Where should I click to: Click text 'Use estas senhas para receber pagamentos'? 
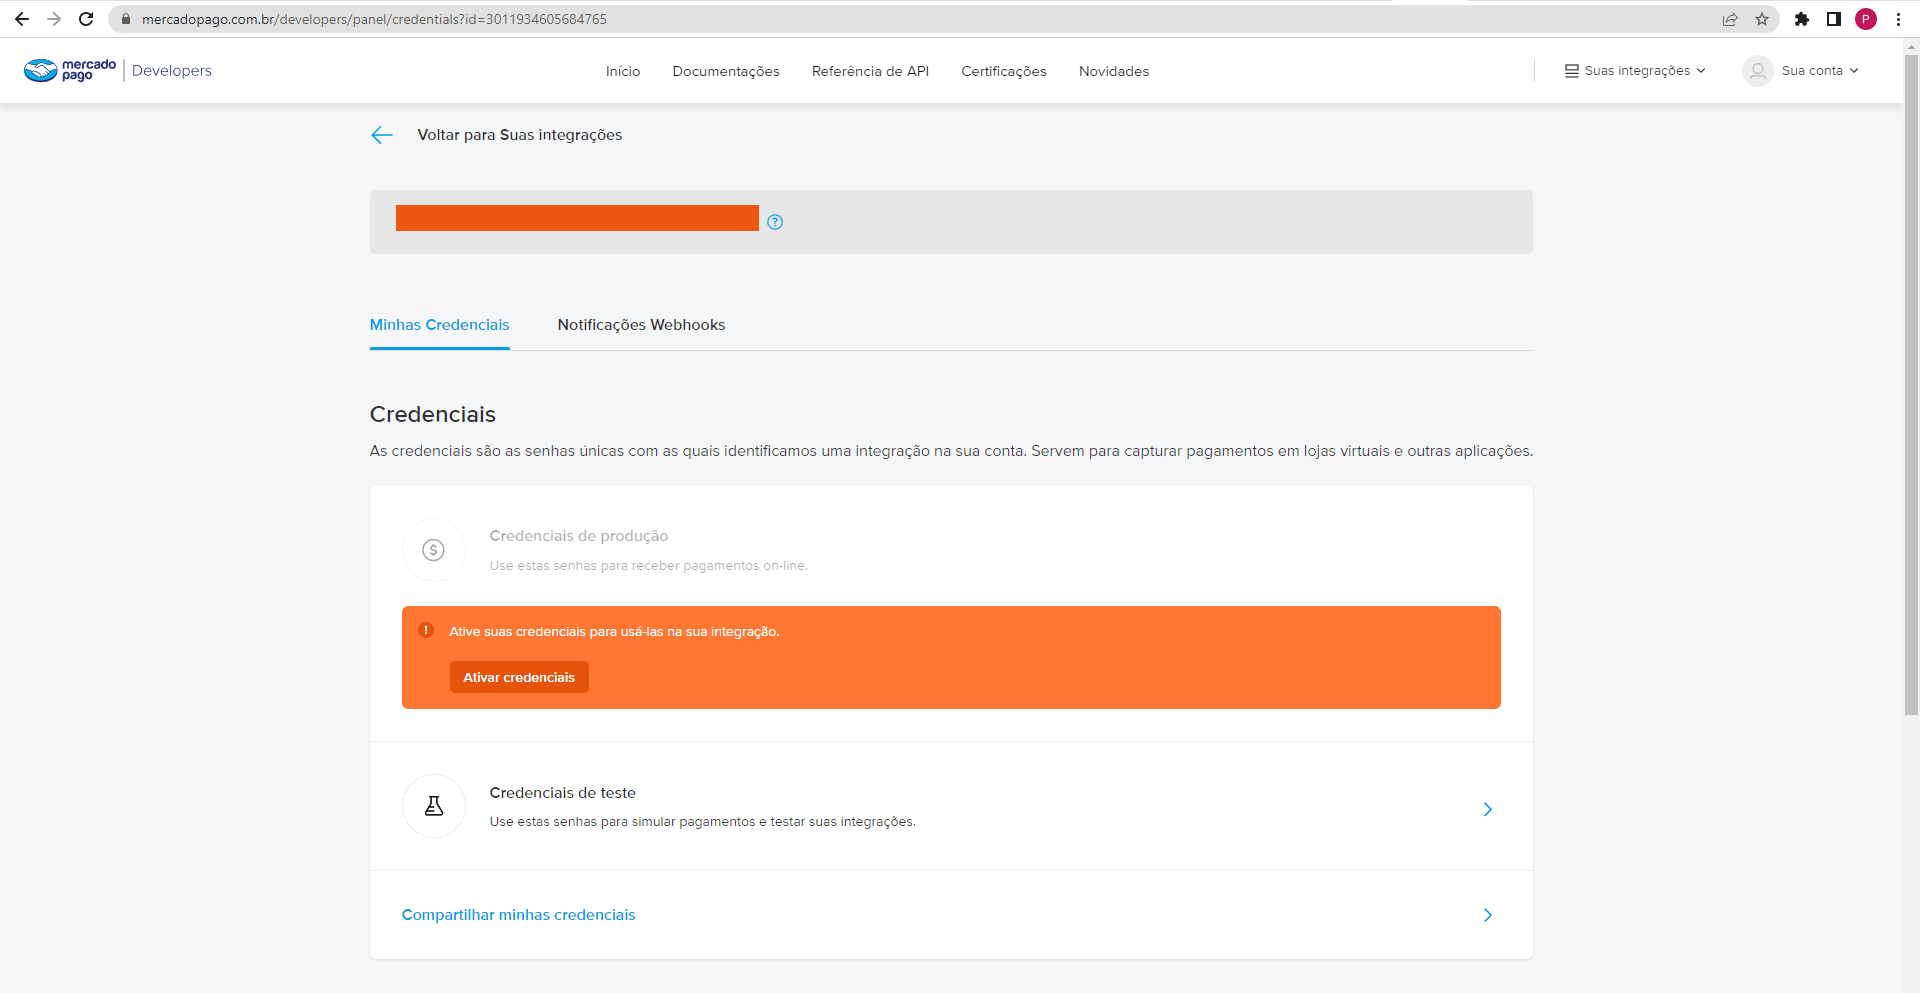[649, 566]
